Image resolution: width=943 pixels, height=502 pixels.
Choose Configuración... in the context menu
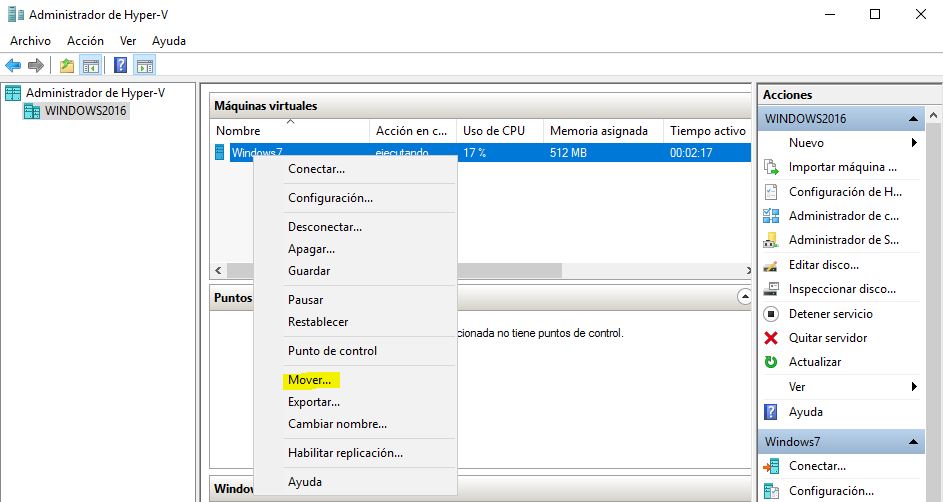pyautogui.click(x=355, y=198)
